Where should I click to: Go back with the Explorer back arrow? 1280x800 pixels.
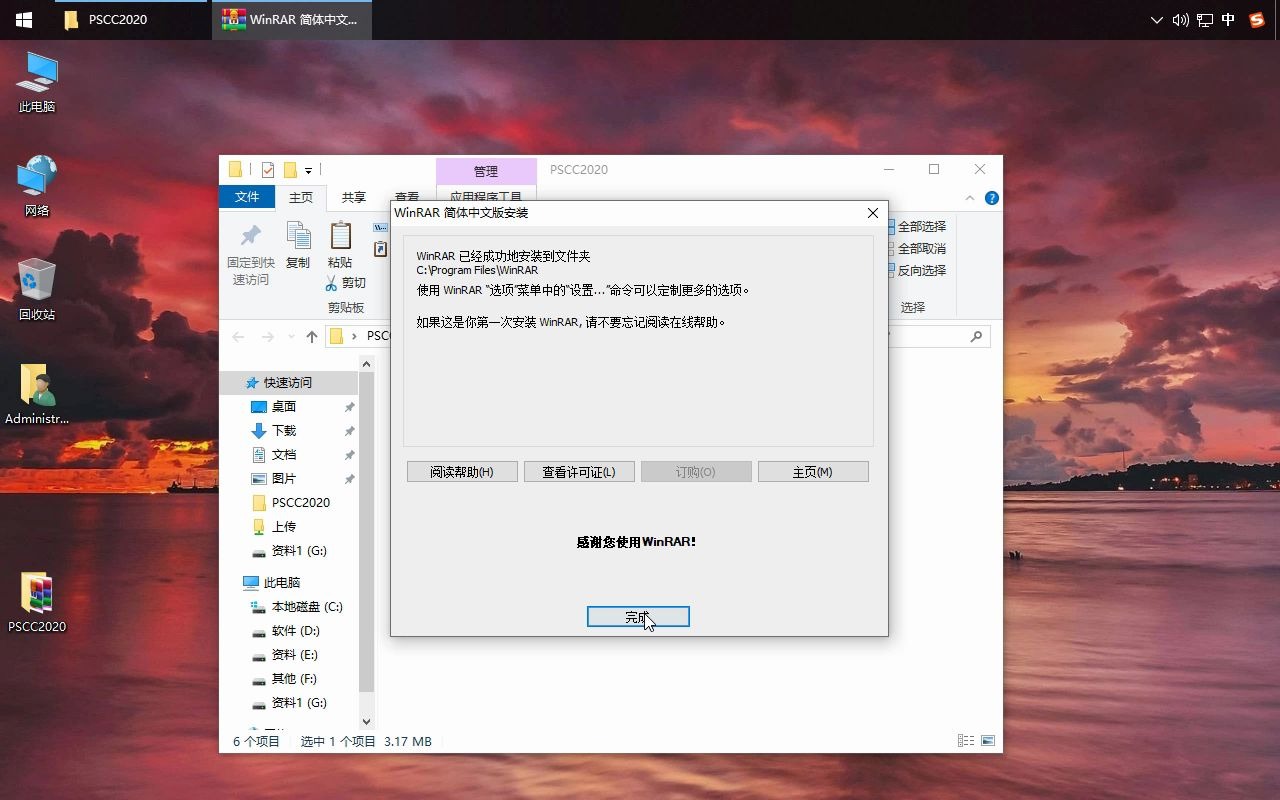238,337
